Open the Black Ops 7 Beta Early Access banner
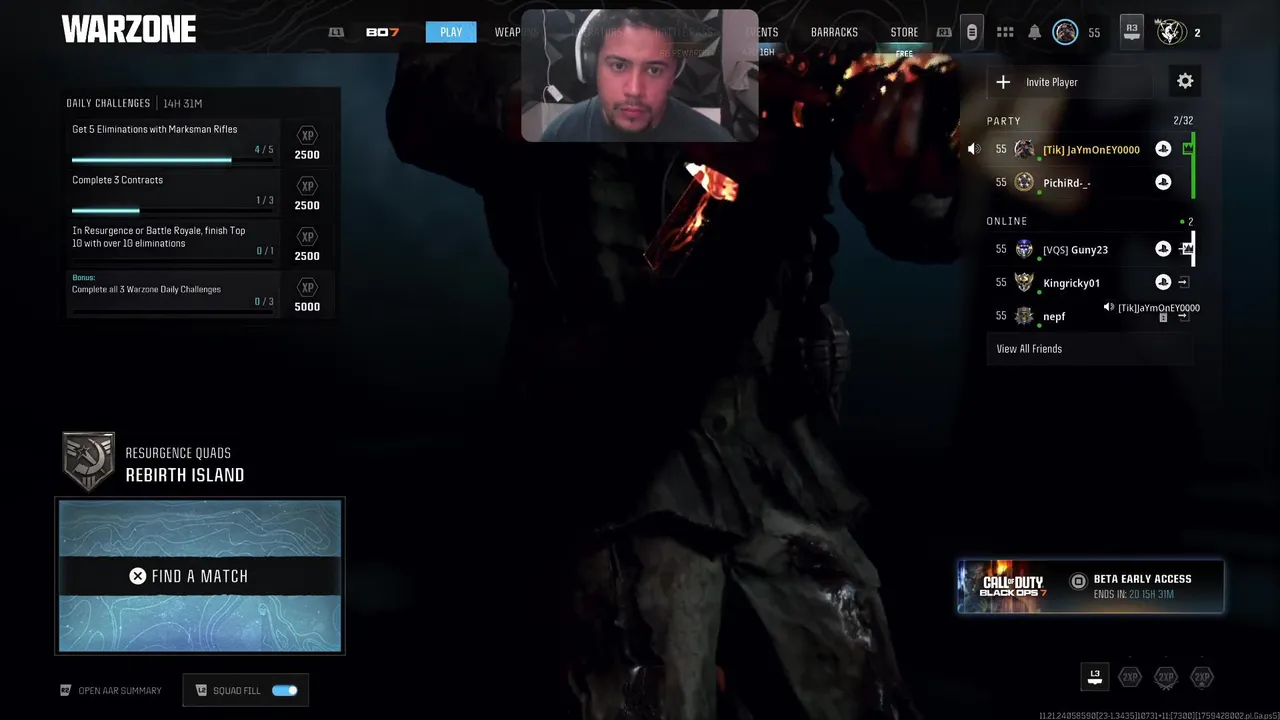The width and height of the screenshot is (1280, 720). [1091, 586]
